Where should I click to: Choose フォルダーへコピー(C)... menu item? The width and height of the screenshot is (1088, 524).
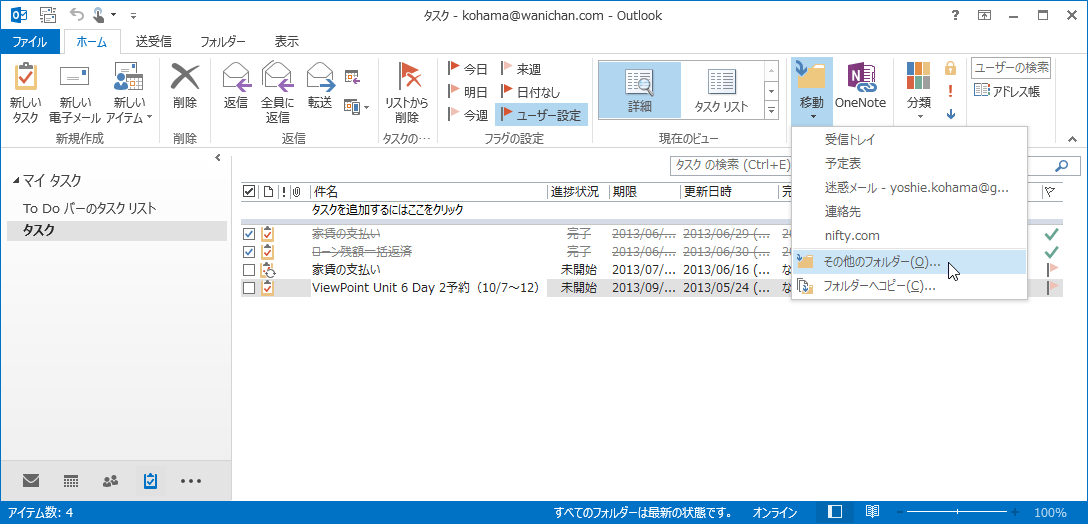click(909, 286)
